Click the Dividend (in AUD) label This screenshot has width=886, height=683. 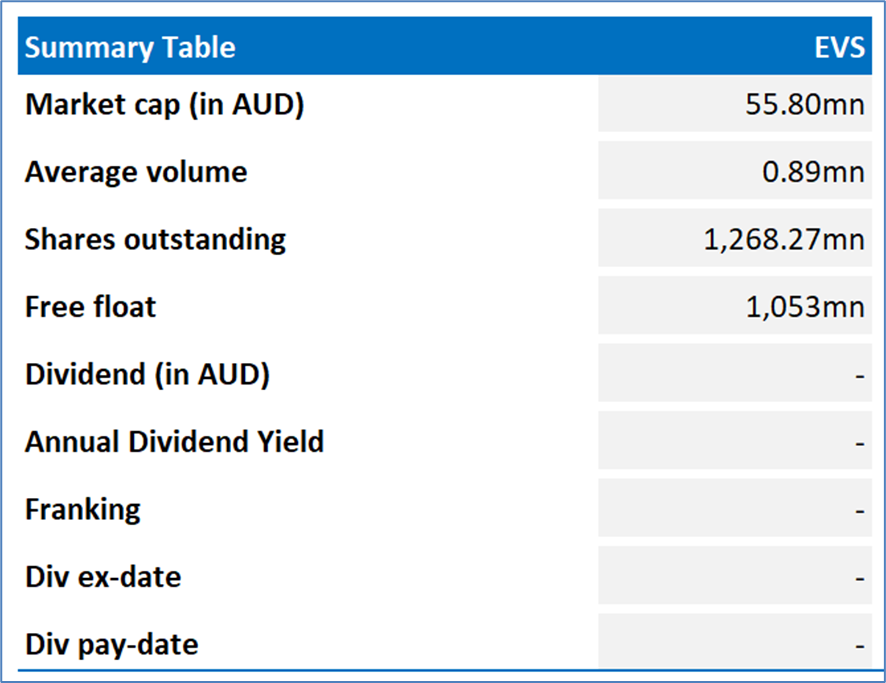tap(147, 375)
